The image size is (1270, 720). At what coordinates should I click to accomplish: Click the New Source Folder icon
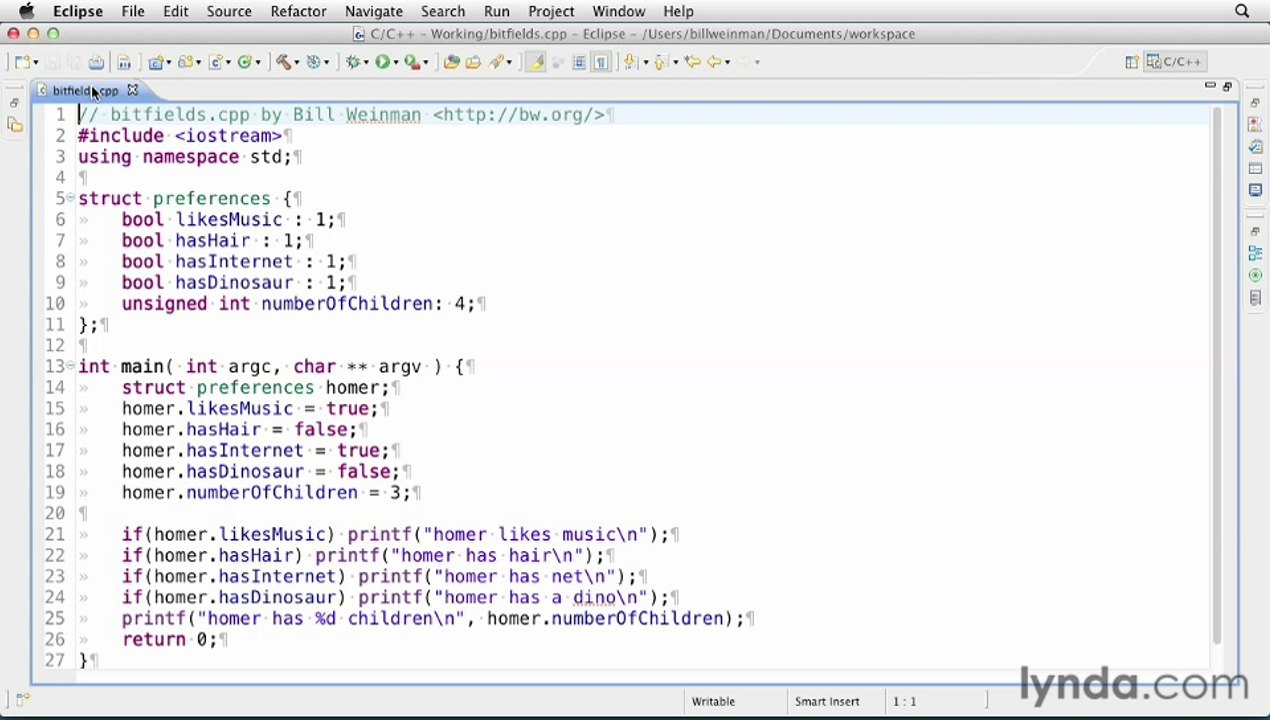tap(185, 62)
